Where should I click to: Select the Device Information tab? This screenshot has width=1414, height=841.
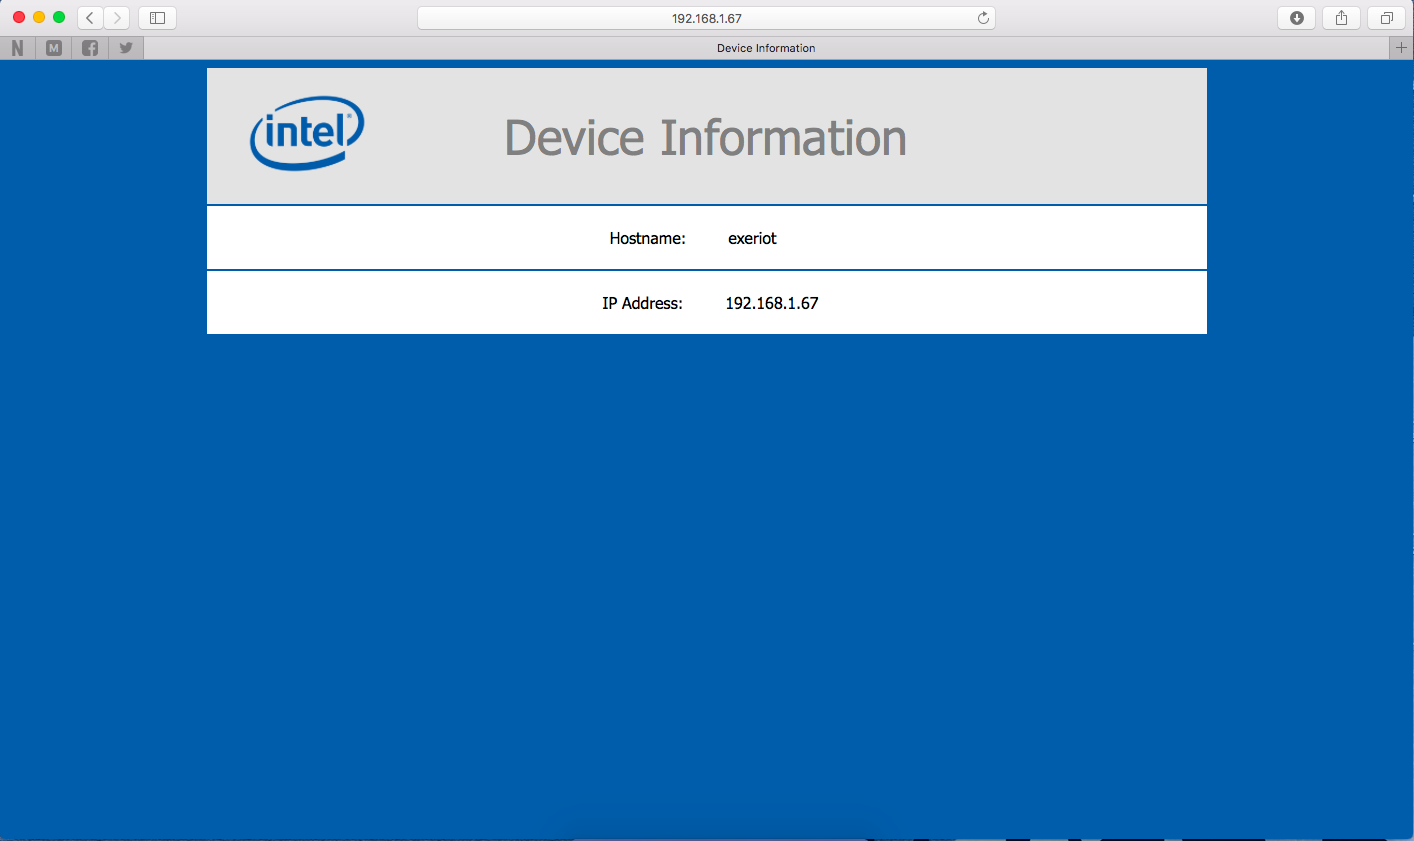click(766, 48)
